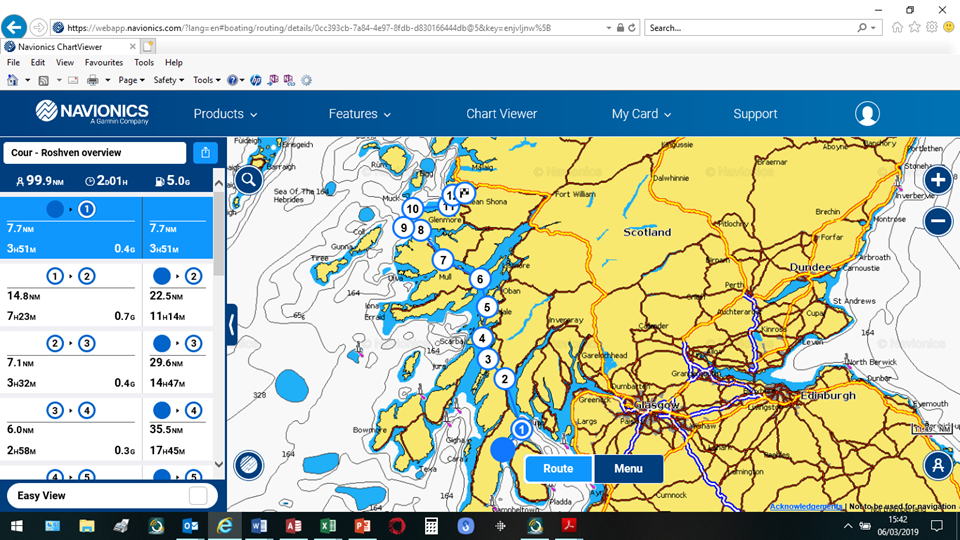960x540 pixels.
Task: Click the route name field
Action: (x=95, y=152)
